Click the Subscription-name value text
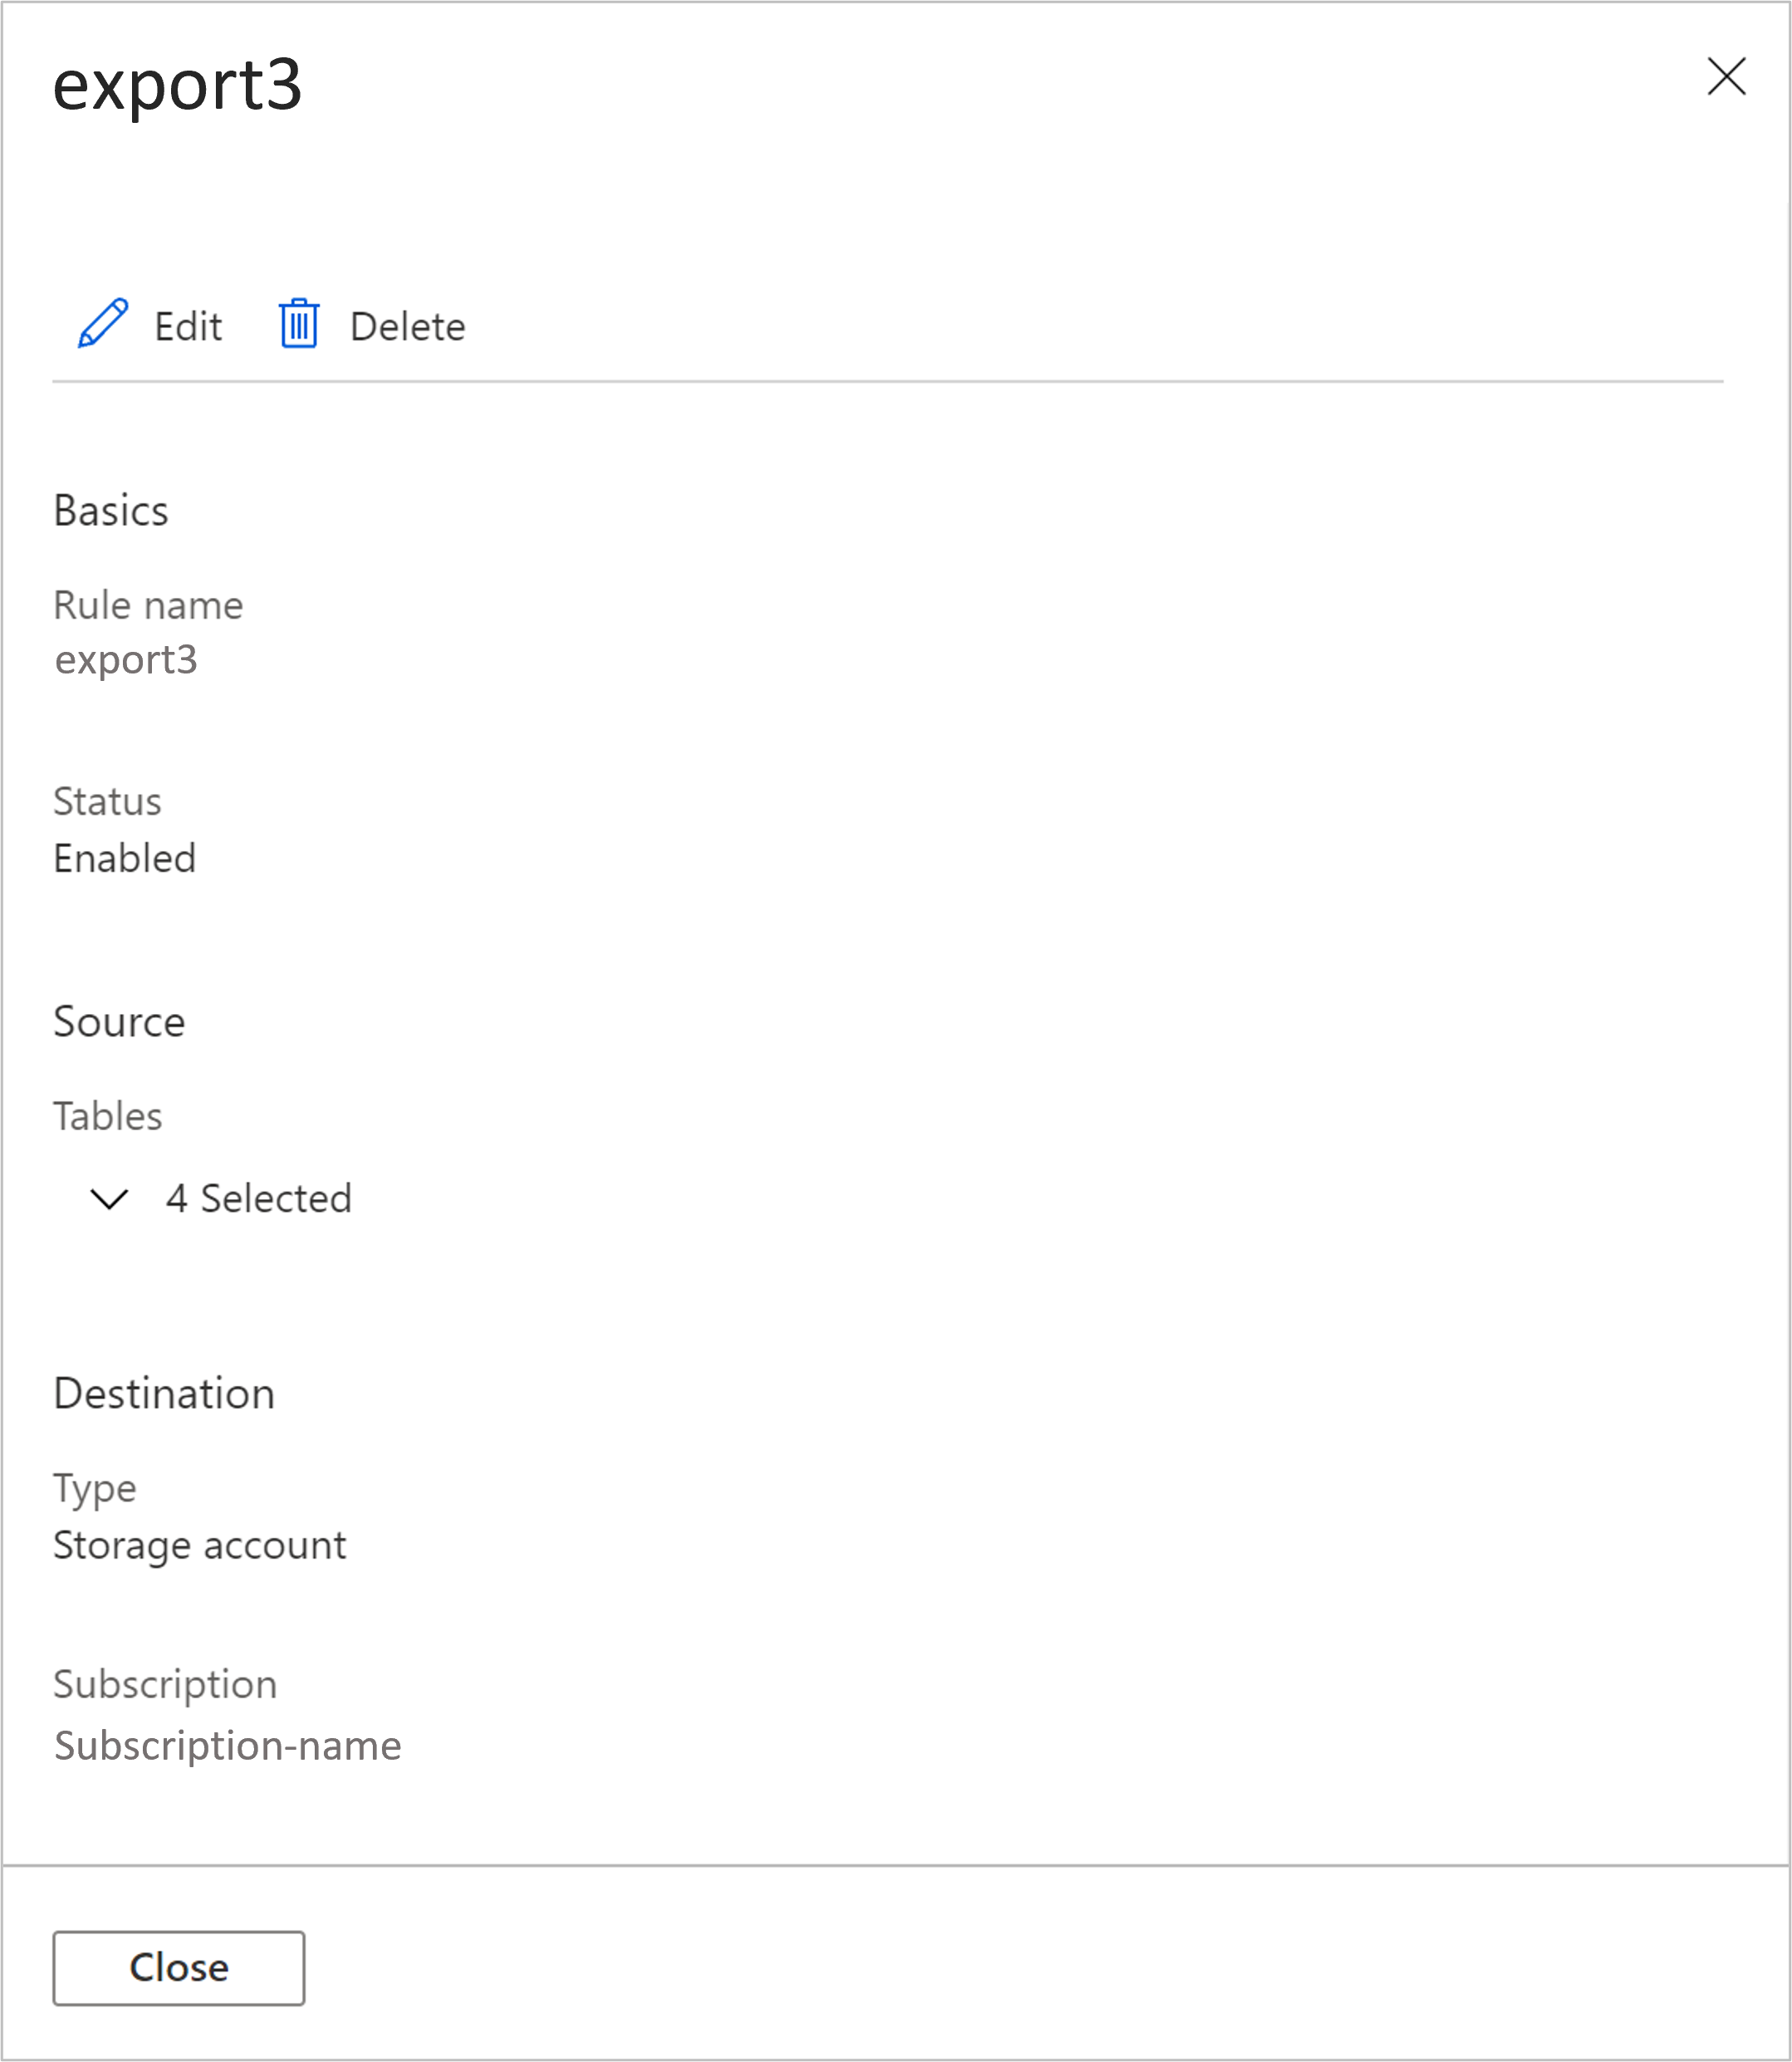 228,1745
